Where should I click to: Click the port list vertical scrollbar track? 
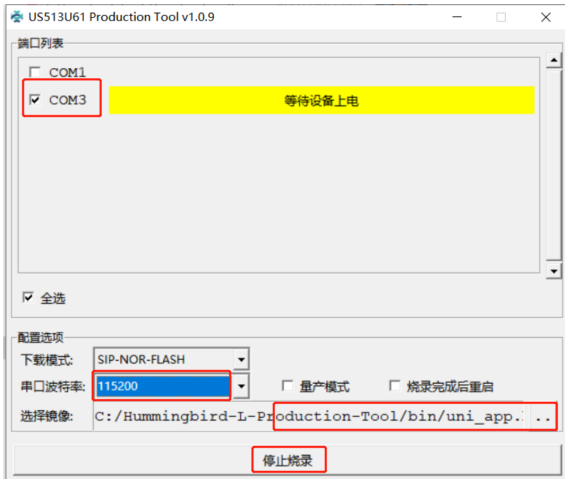pos(554,165)
